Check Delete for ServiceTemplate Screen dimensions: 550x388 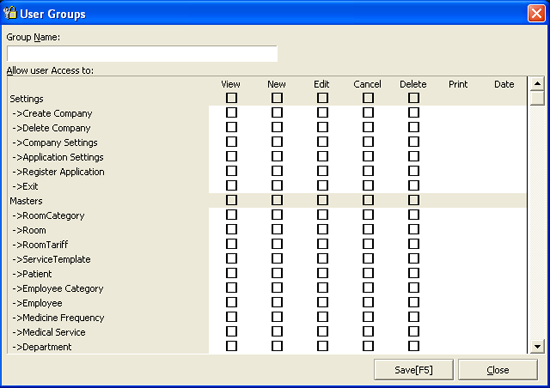coord(414,259)
